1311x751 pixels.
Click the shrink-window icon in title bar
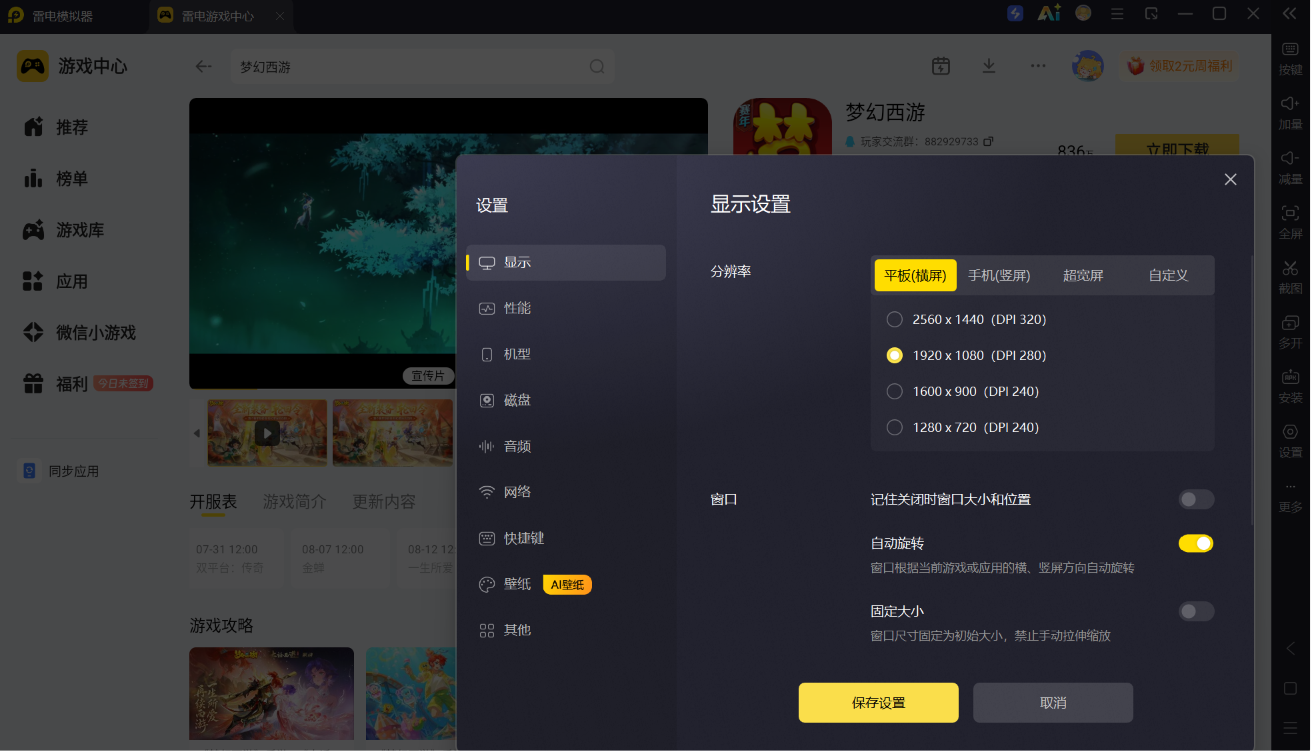point(1151,14)
